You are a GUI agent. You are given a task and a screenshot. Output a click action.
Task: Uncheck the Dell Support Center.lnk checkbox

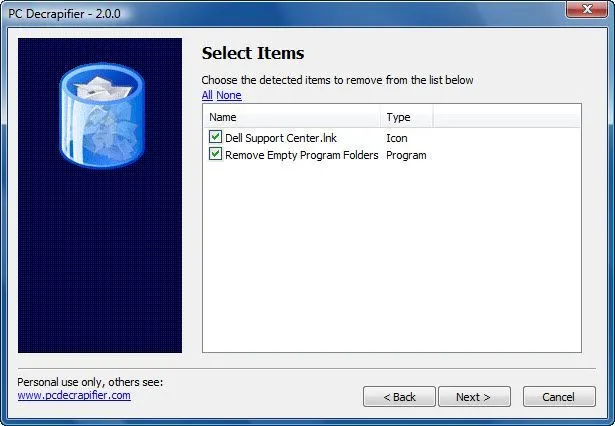pos(215,137)
